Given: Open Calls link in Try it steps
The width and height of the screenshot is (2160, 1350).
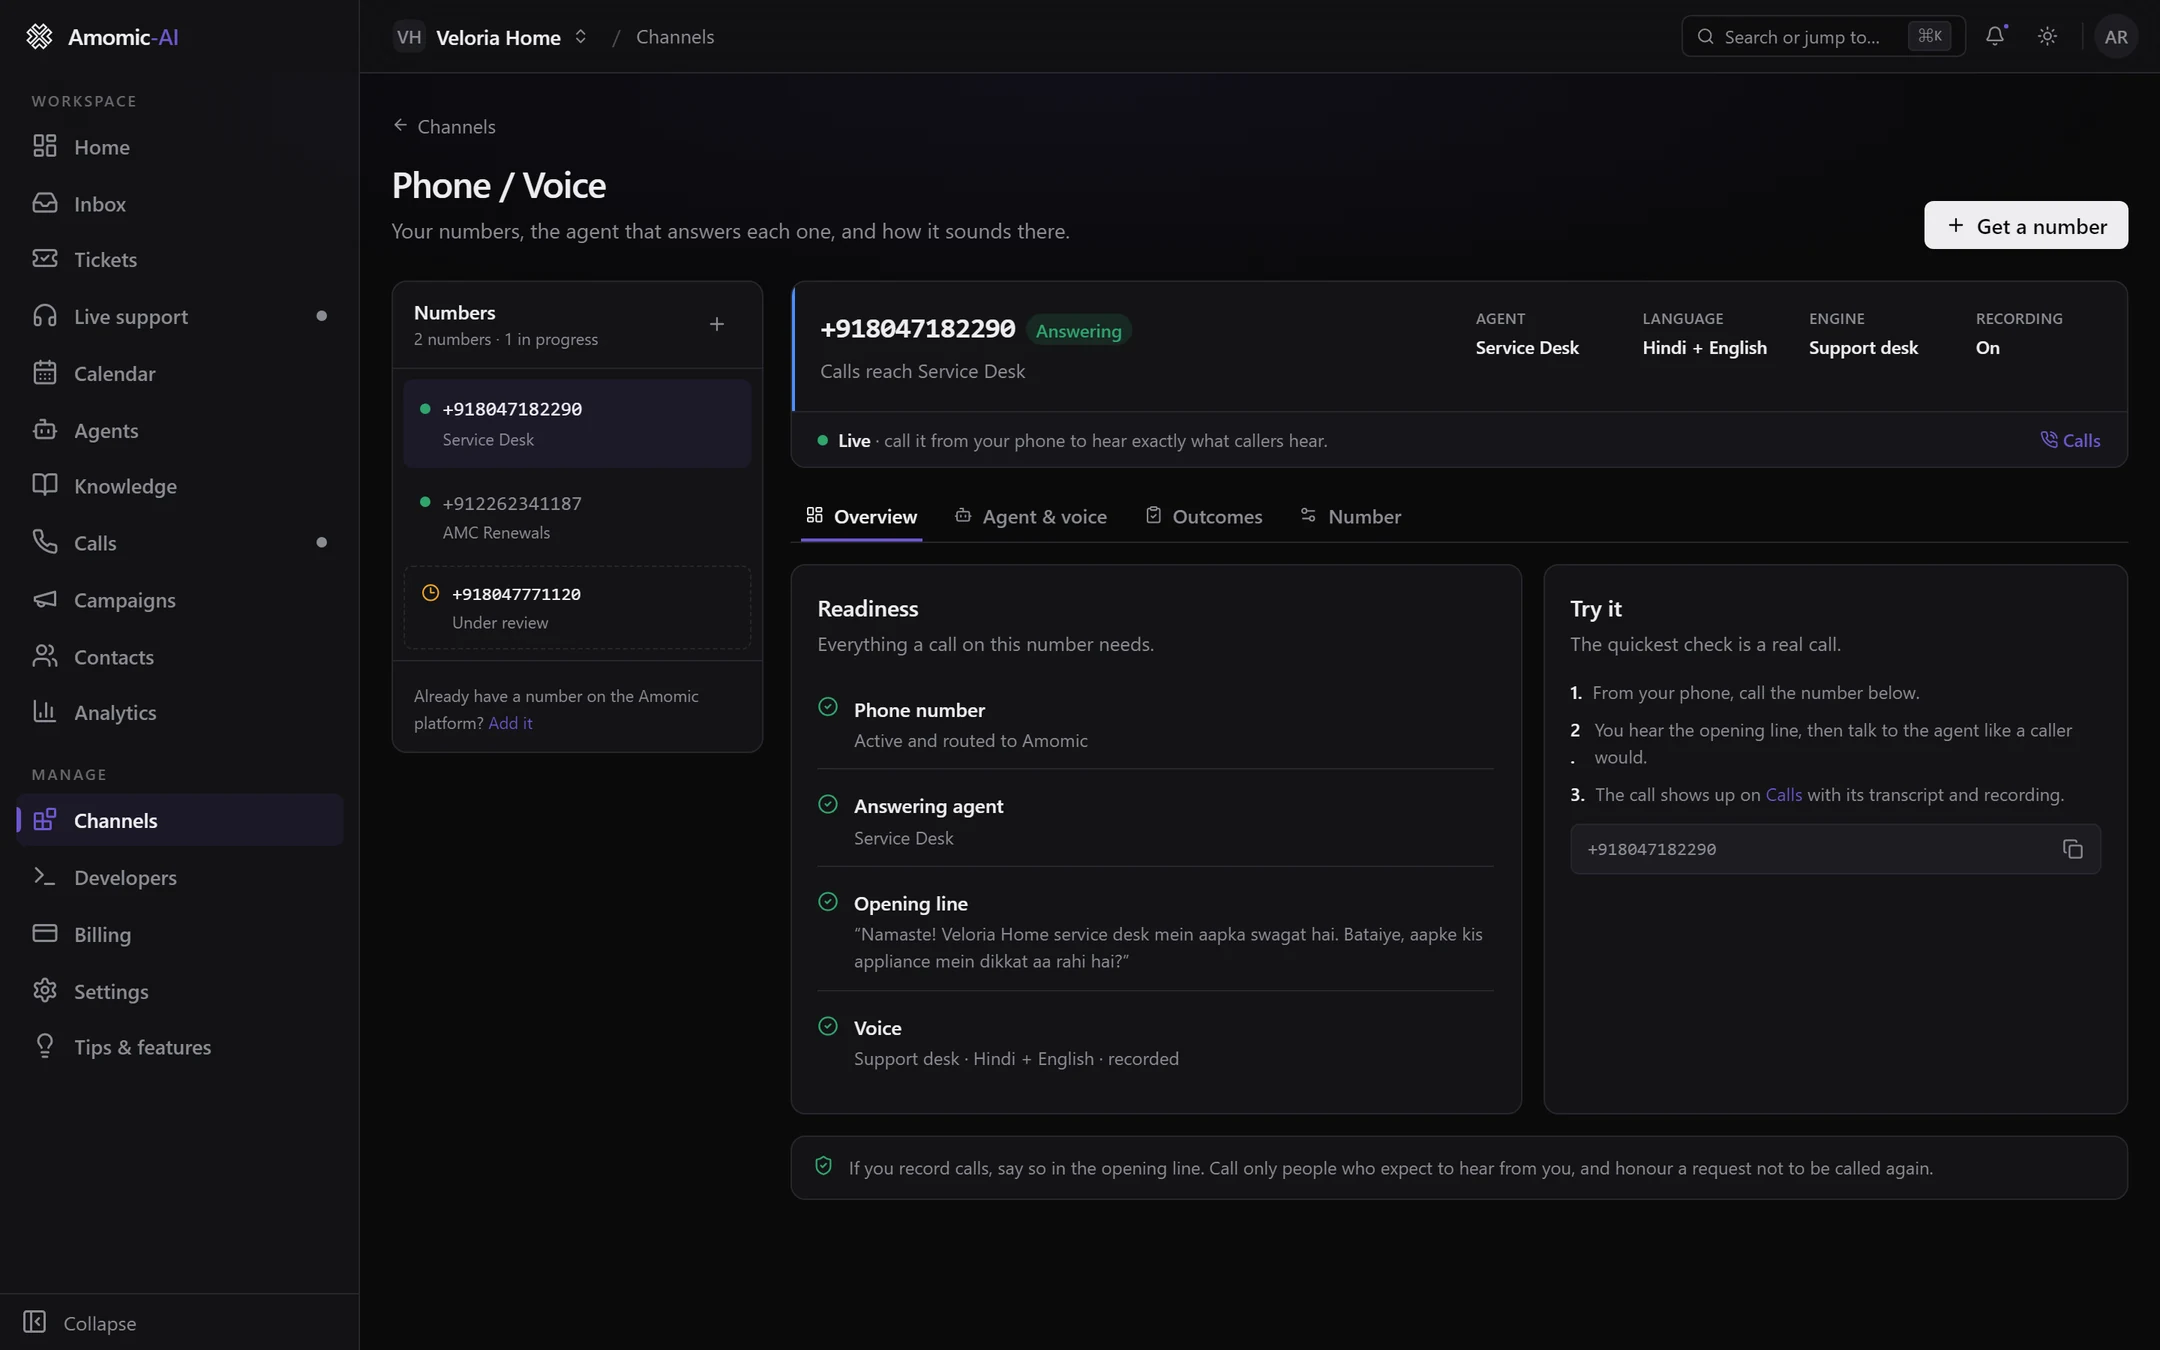Looking at the screenshot, I should point(1783,794).
